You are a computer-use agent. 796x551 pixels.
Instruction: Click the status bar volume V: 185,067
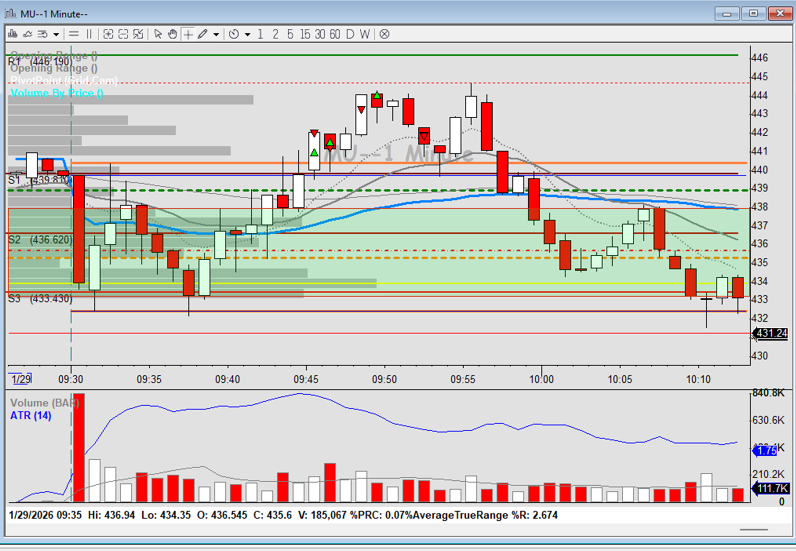[x=322, y=515]
